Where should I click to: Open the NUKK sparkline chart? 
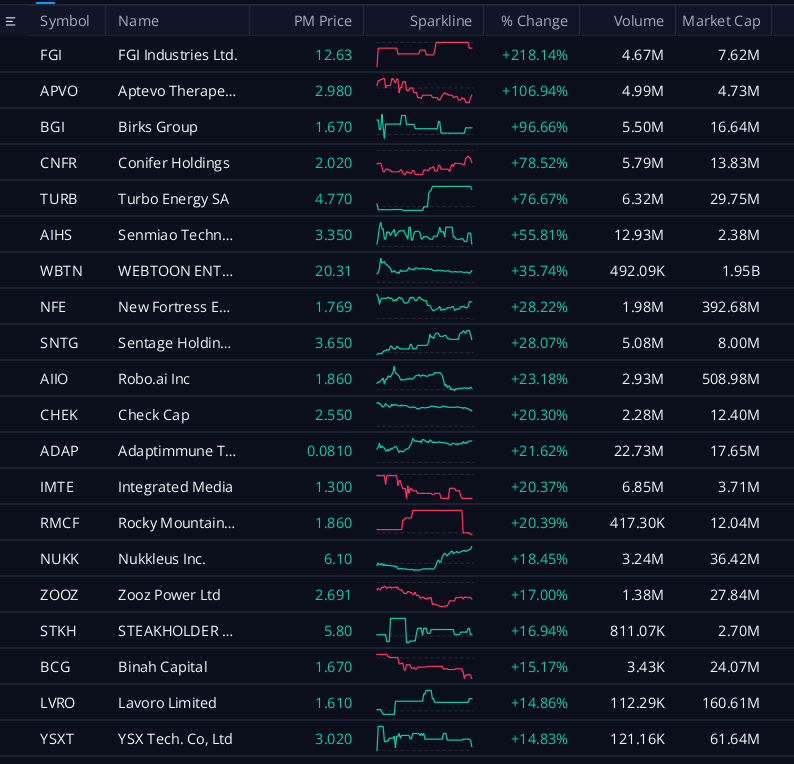coord(424,558)
